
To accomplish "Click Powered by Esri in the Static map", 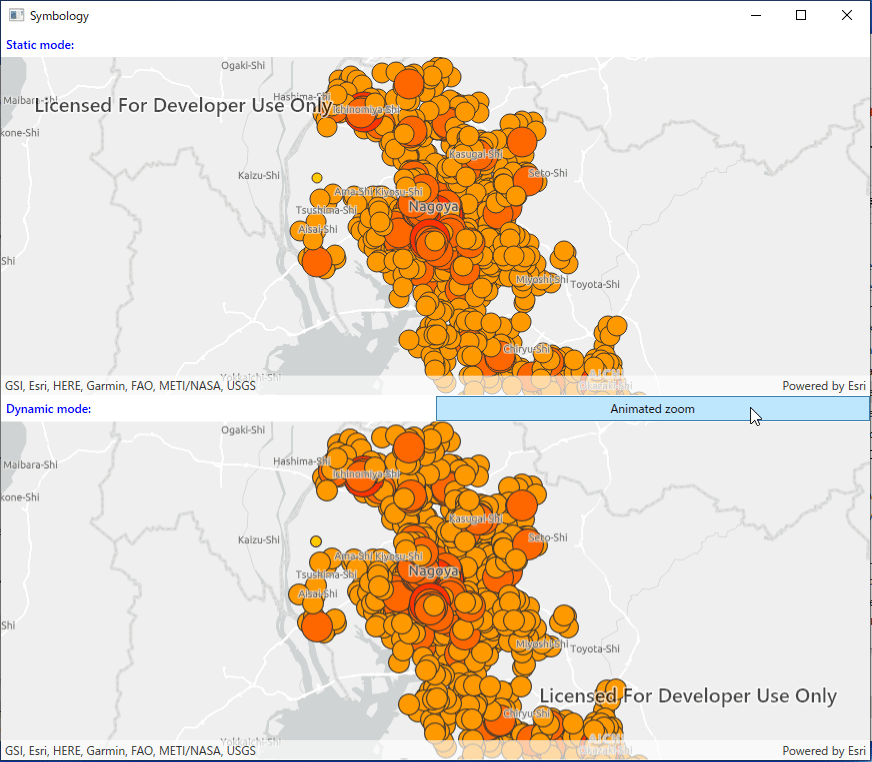I will pyautogui.click(x=823, y=386).
